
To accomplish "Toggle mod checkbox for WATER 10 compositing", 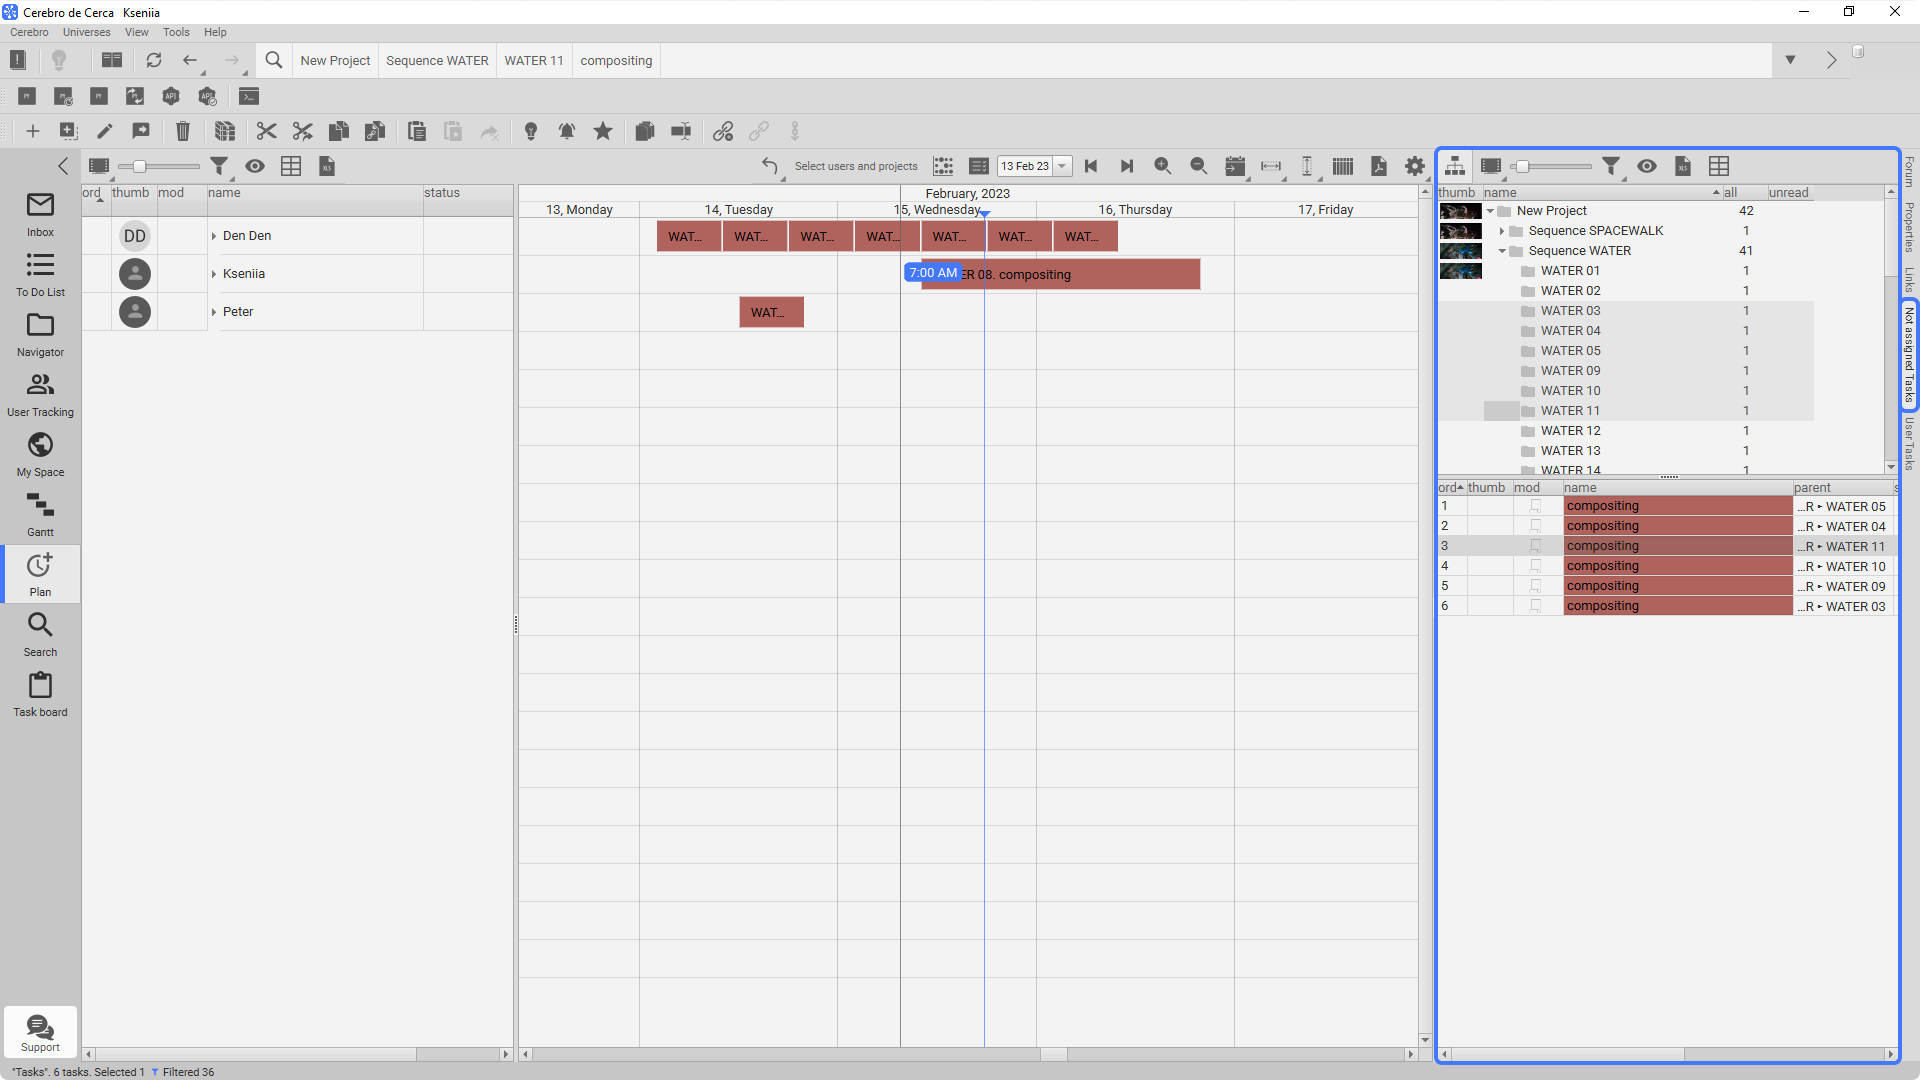I will (1535, 566).
